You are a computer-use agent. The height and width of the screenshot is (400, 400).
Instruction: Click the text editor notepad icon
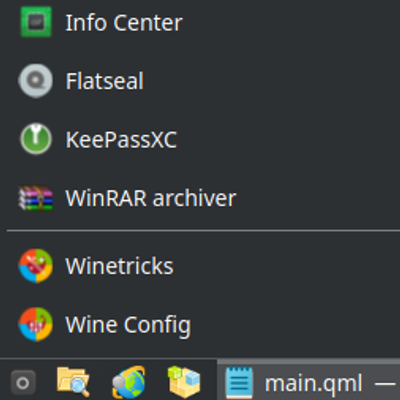(x=239, y=382)
